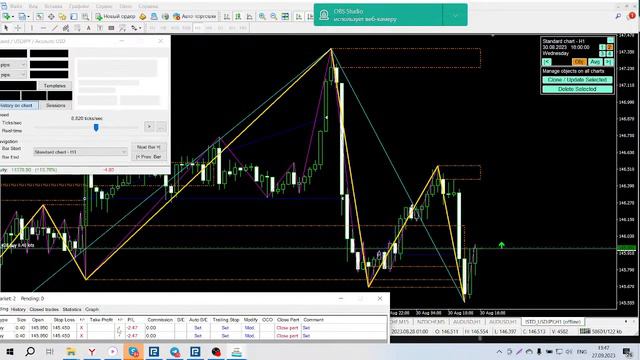Select the Bar Start navigation option
Screen dimensions: 640x360
[x=11, y=149]
